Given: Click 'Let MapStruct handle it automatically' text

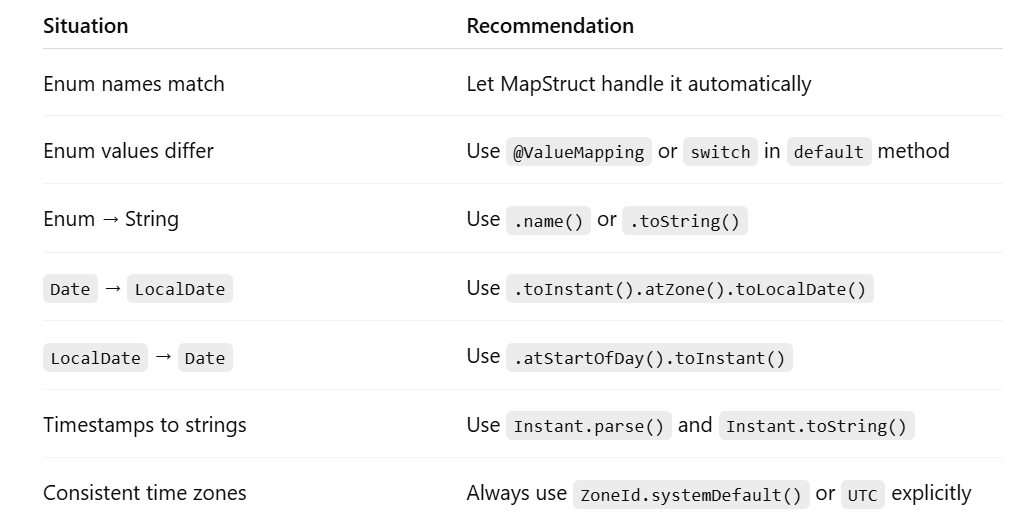Looking at the screenshot, I should click(x=638, y=84).
